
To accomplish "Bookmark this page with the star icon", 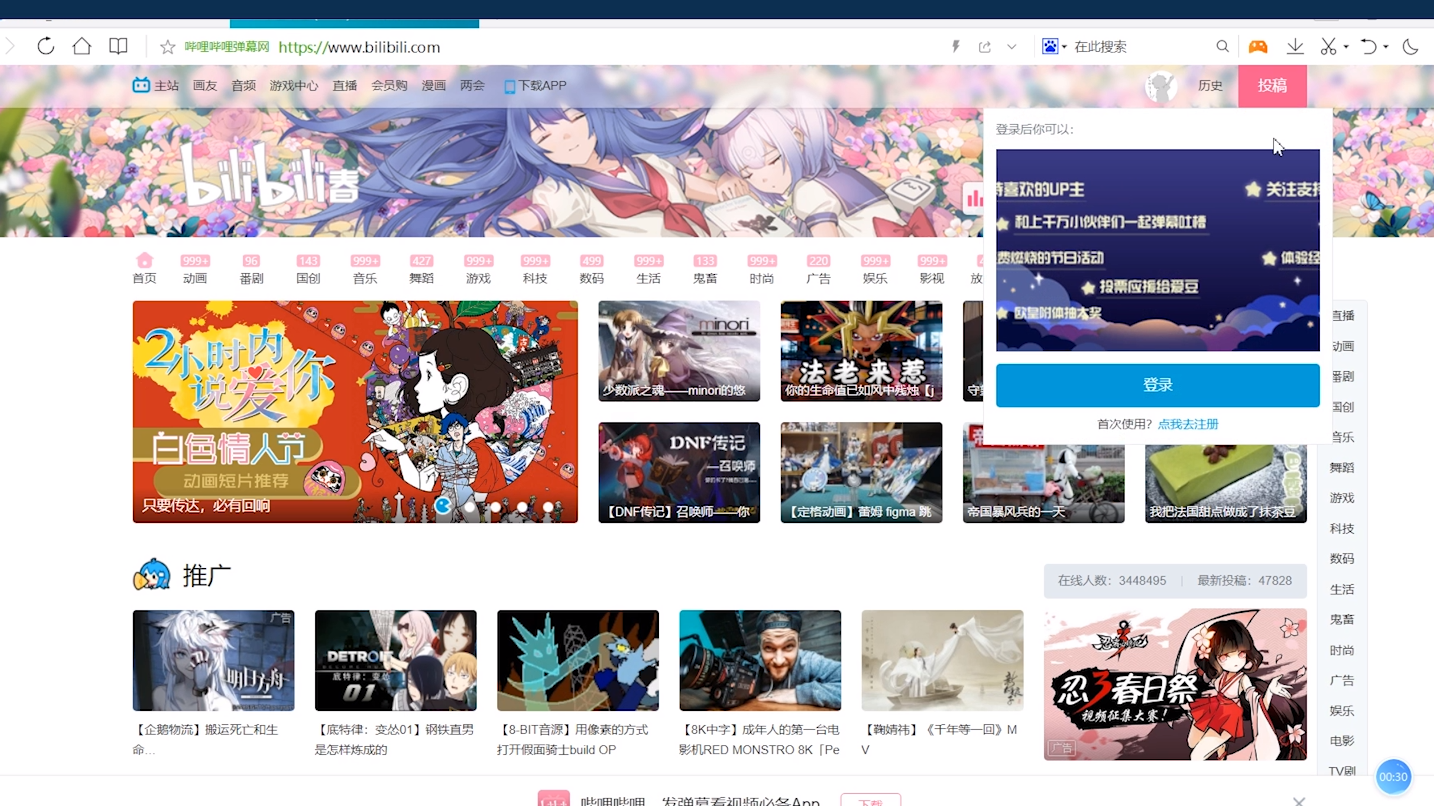I will coord(168,47).
